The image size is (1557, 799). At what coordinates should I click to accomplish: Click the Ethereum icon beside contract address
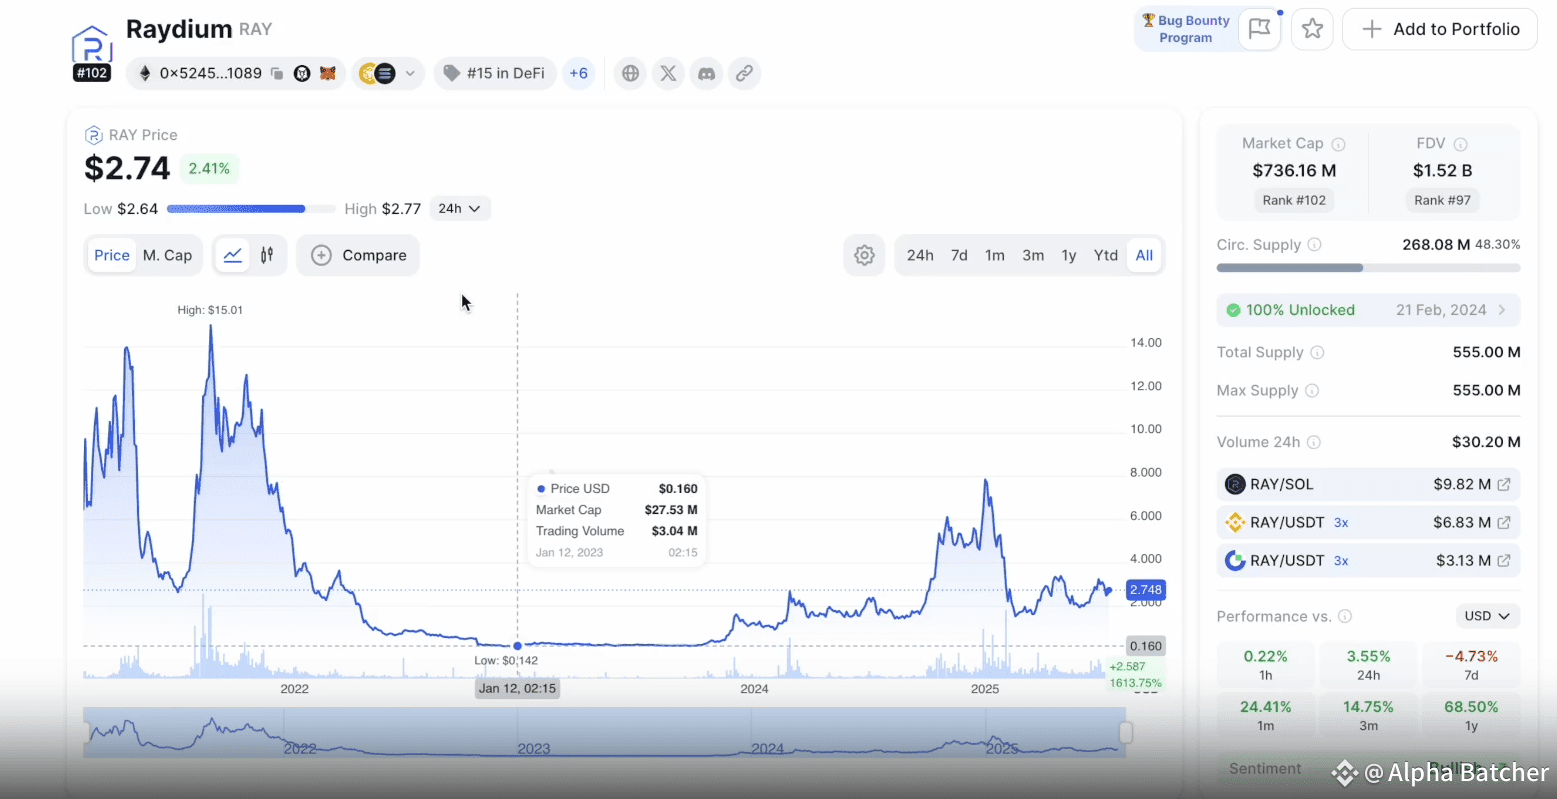tap(145, 73)
